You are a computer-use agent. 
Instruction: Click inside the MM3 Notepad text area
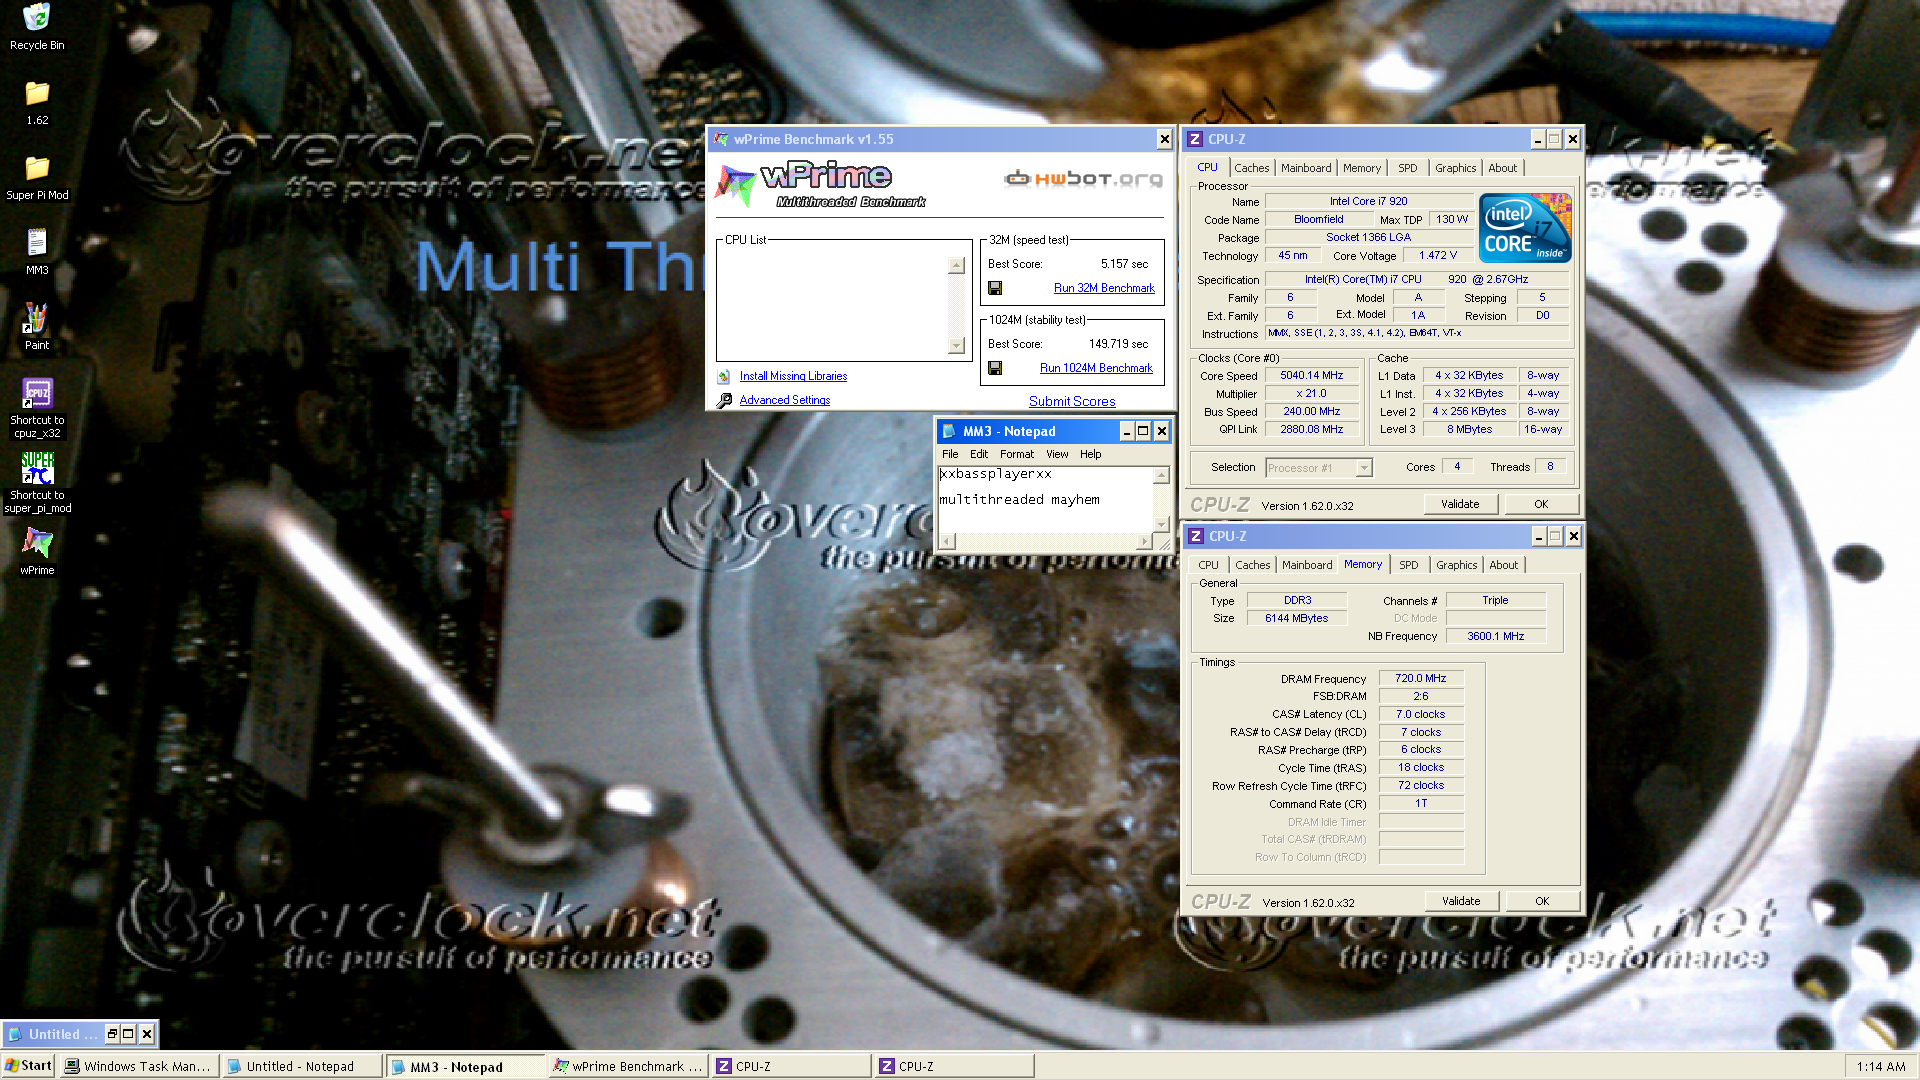1045,500
